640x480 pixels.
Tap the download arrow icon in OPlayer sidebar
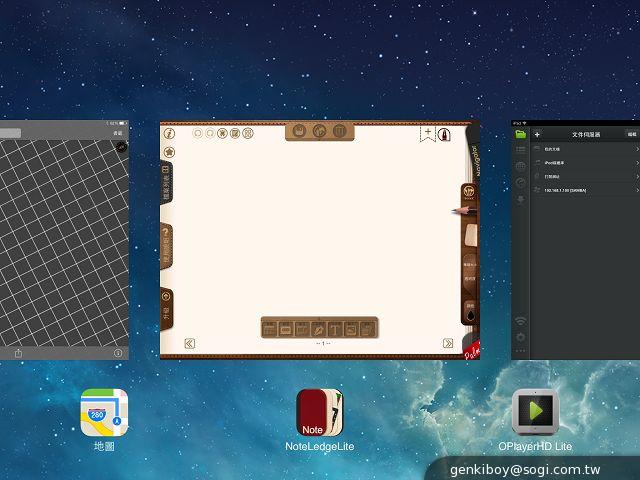click(520, 200)
